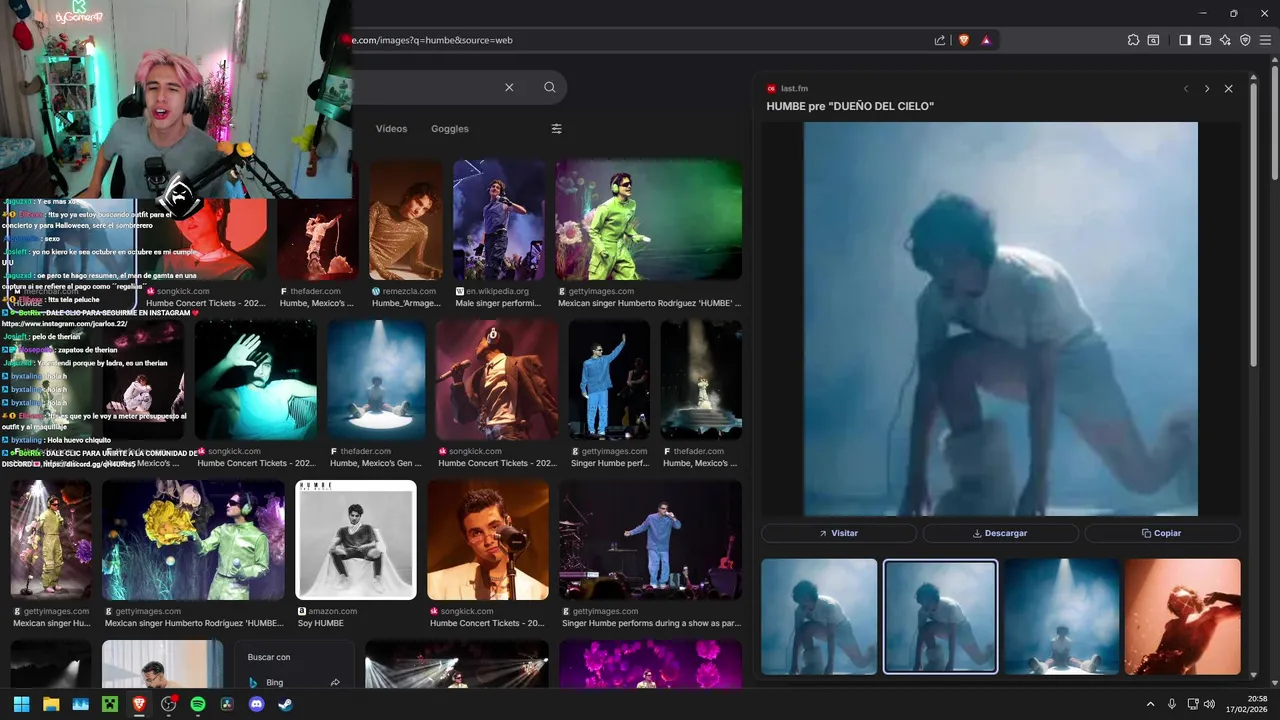Screen dimensions: 1280x720
Task: Open the clock showing 20:58
Action: pos(1249,704)
